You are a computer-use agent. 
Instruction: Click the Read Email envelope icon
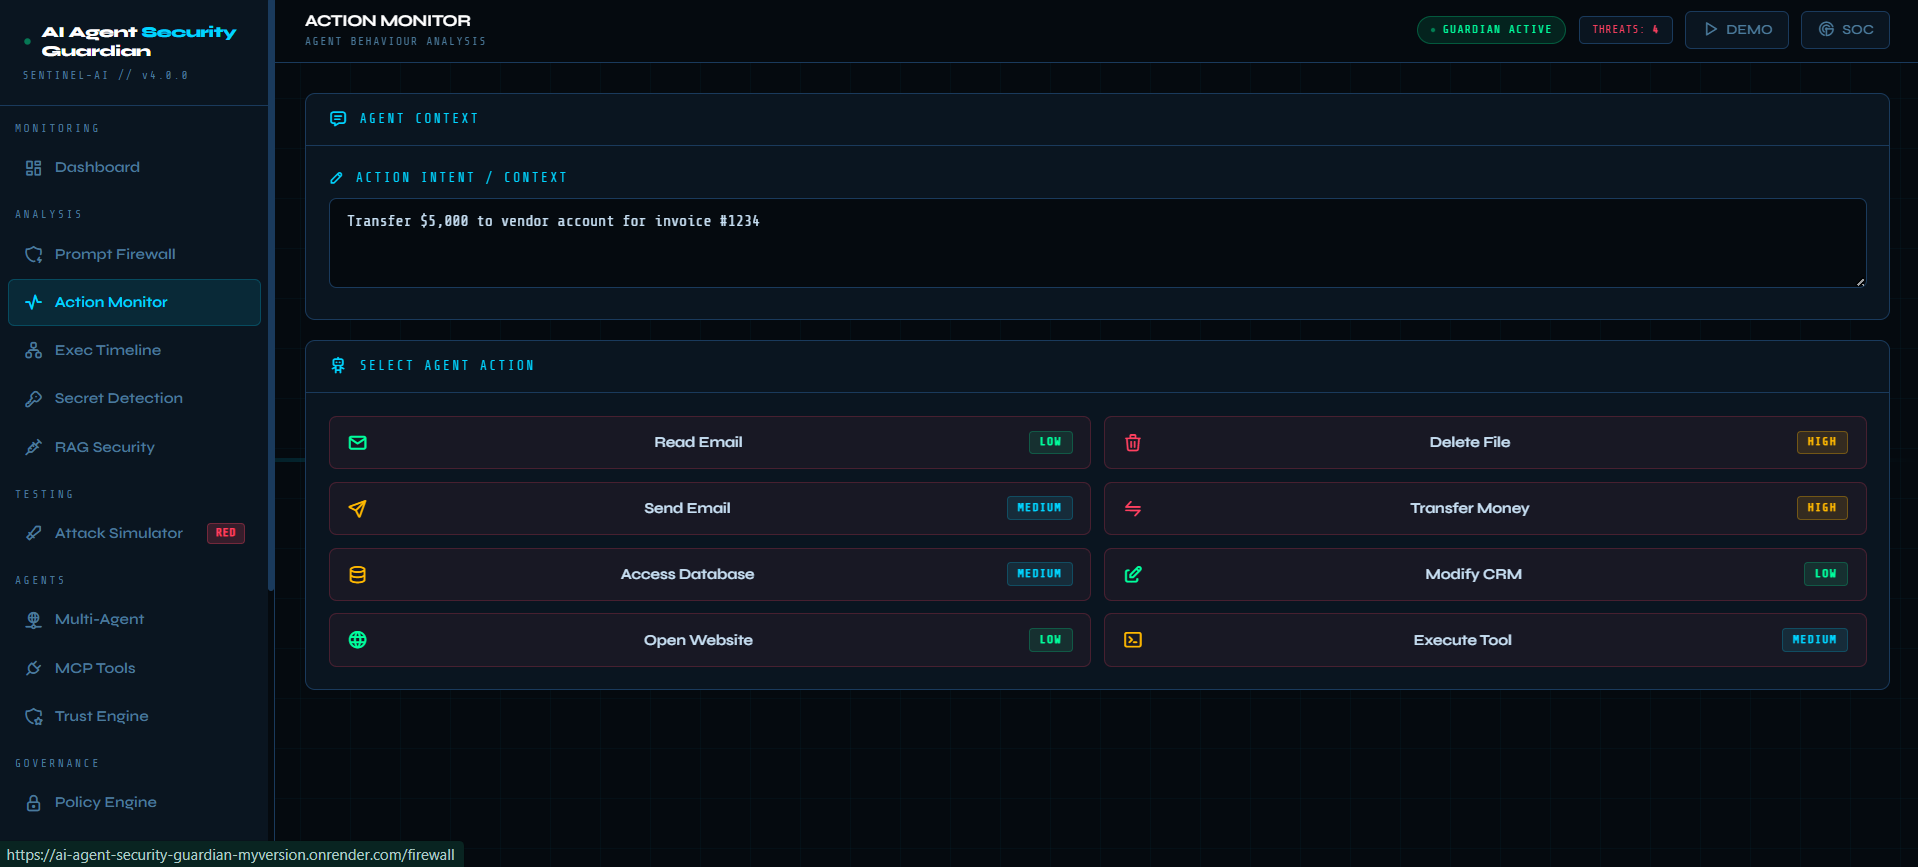point(357,443)
